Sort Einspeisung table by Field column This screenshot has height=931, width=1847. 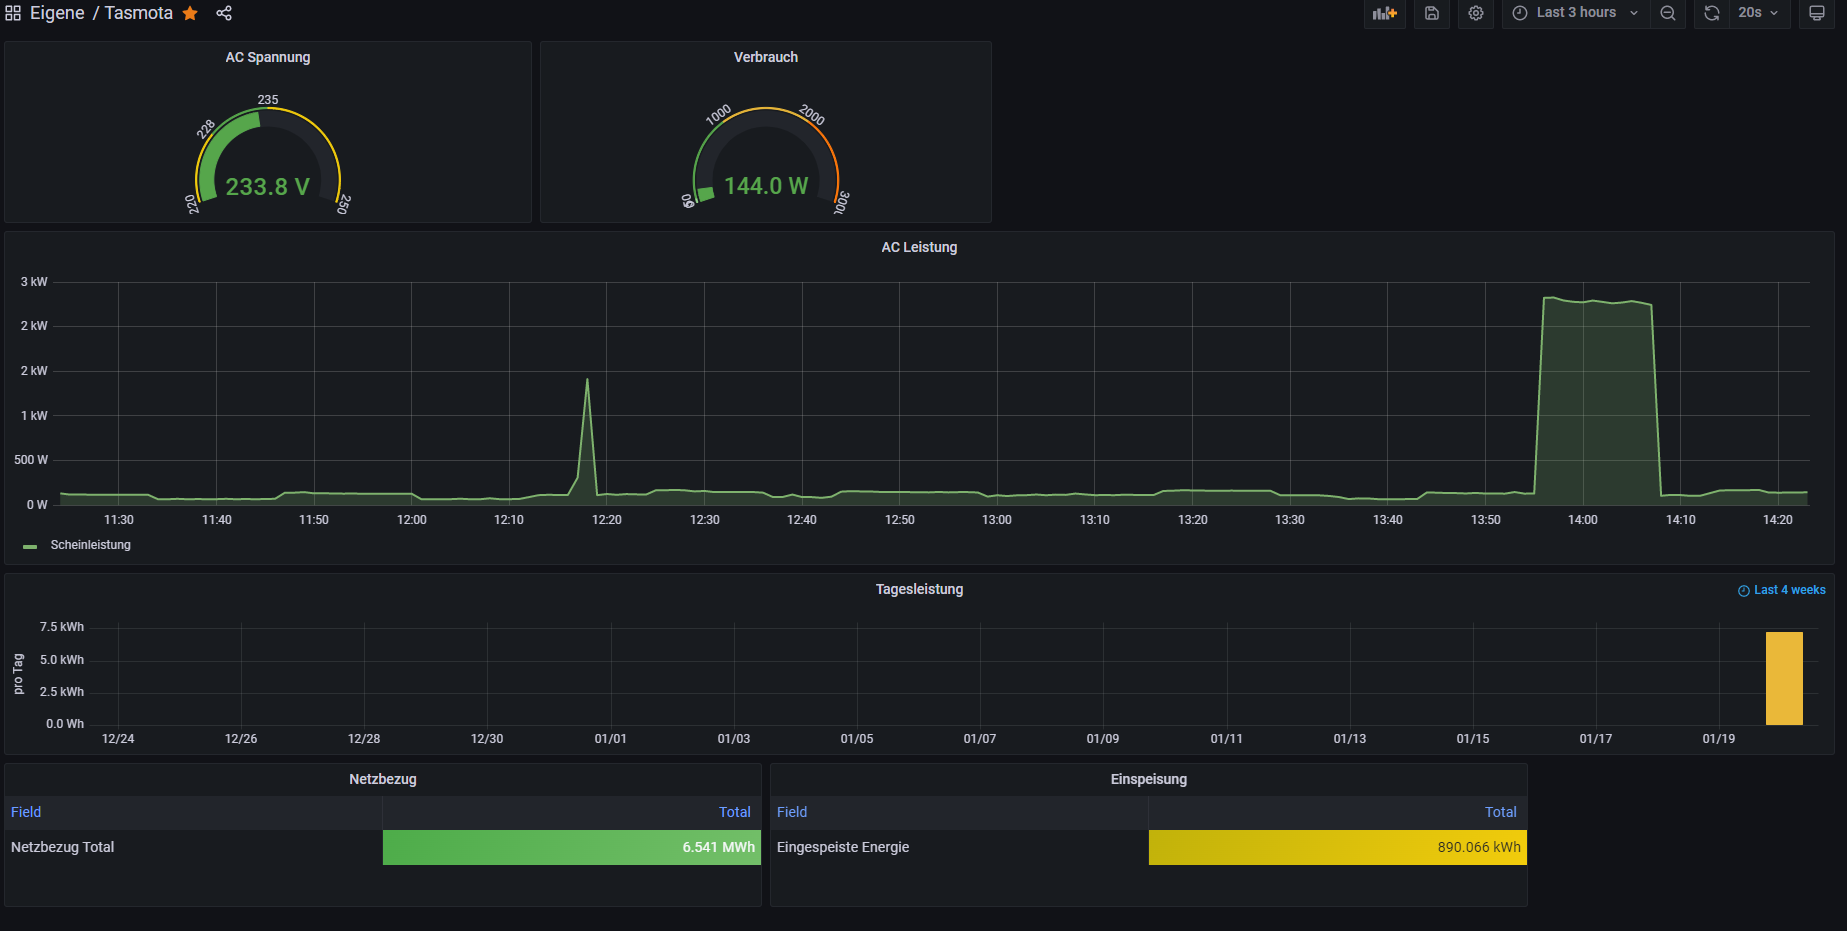click(x=791, y=812)
